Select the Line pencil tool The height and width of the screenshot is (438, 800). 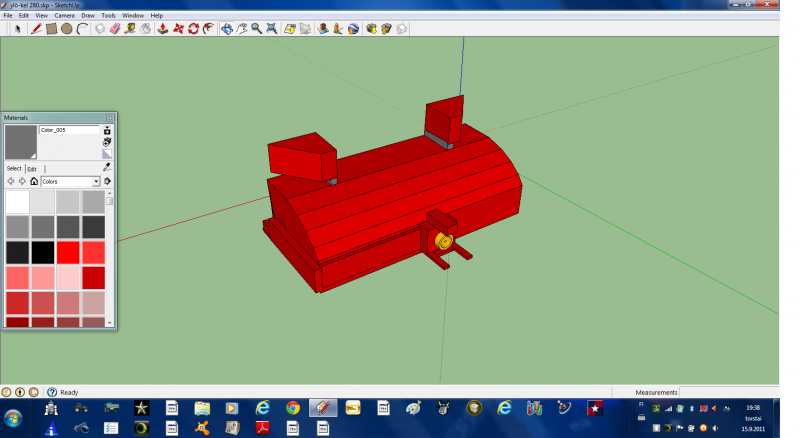pos(36,29)
